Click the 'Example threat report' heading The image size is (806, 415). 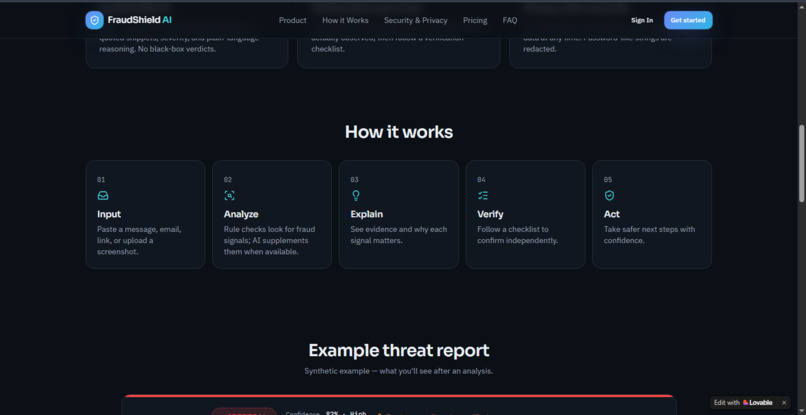[x=399, y=350]
